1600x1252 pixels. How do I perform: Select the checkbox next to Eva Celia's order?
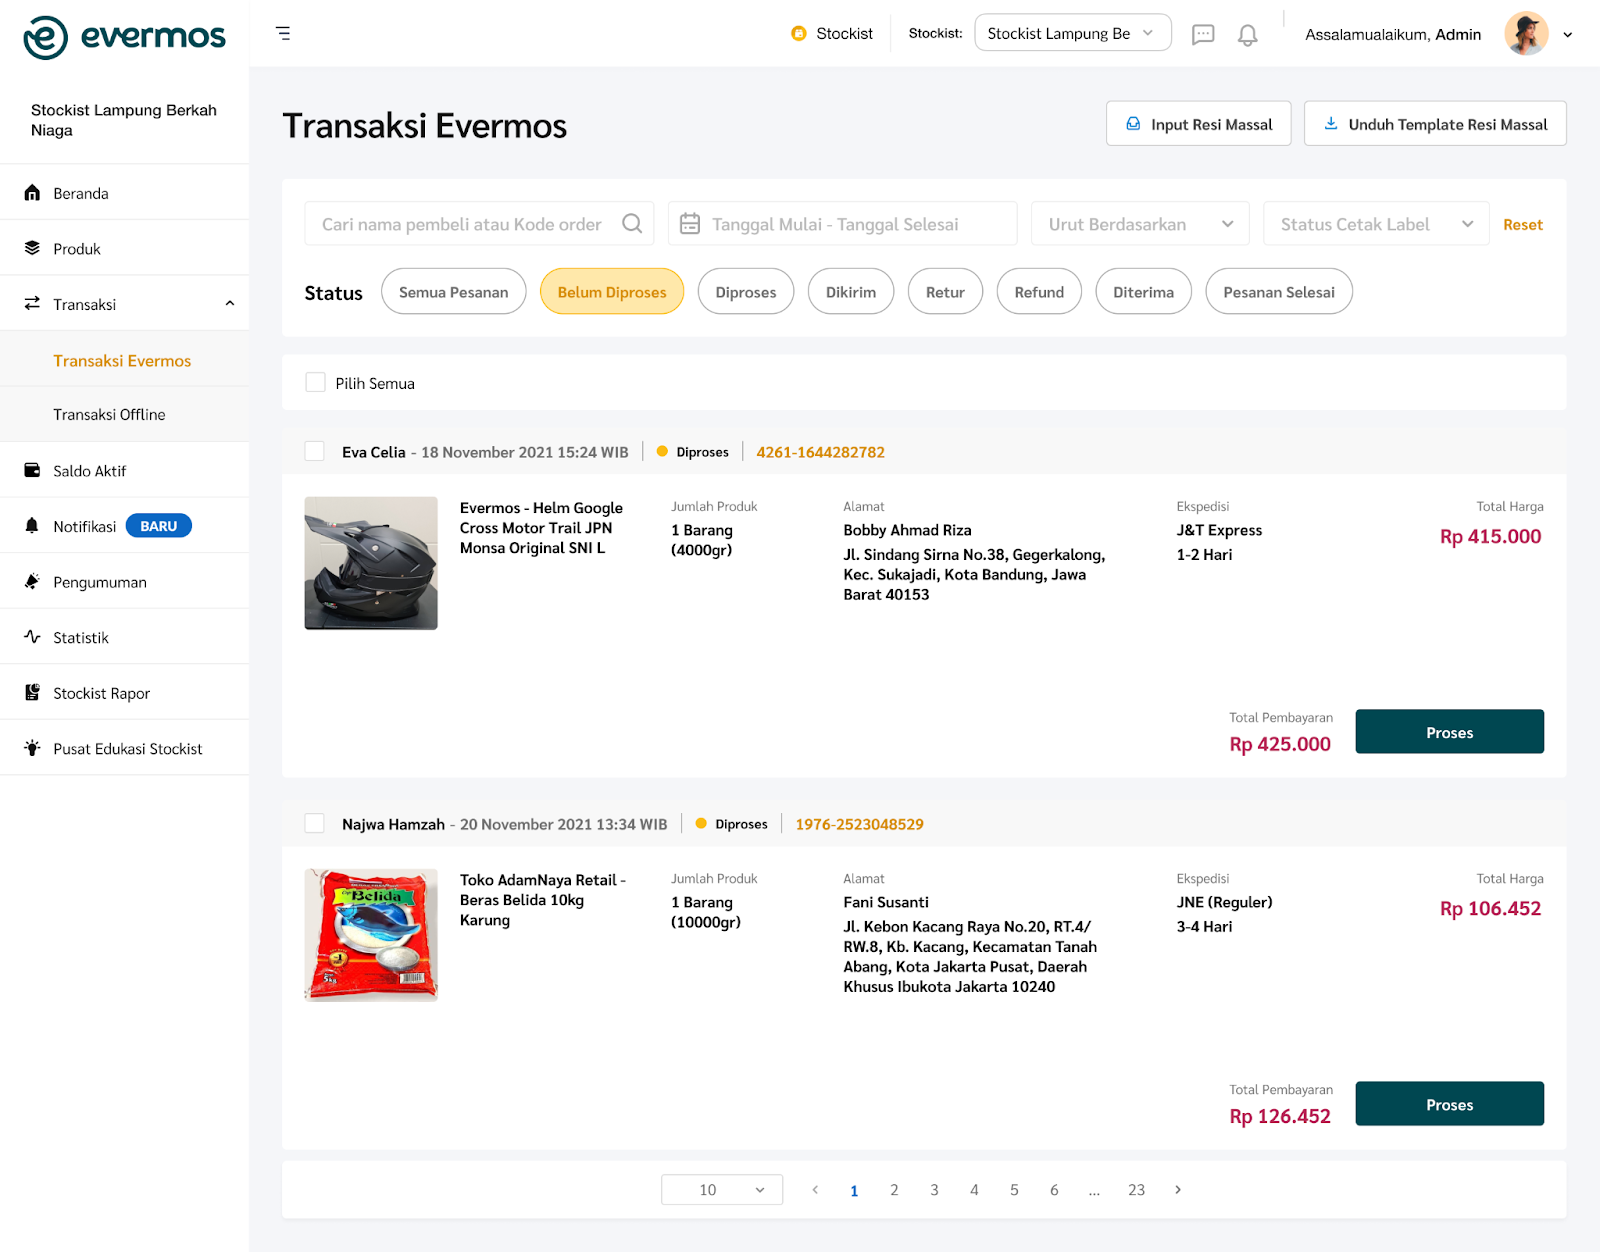pos(315,451)
